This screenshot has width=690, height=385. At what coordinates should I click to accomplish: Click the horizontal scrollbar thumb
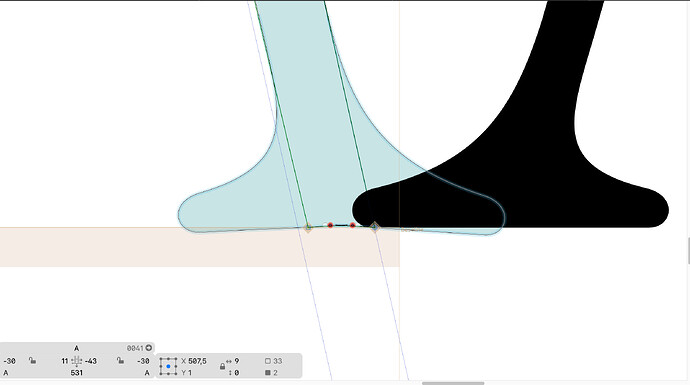point(453,383)
